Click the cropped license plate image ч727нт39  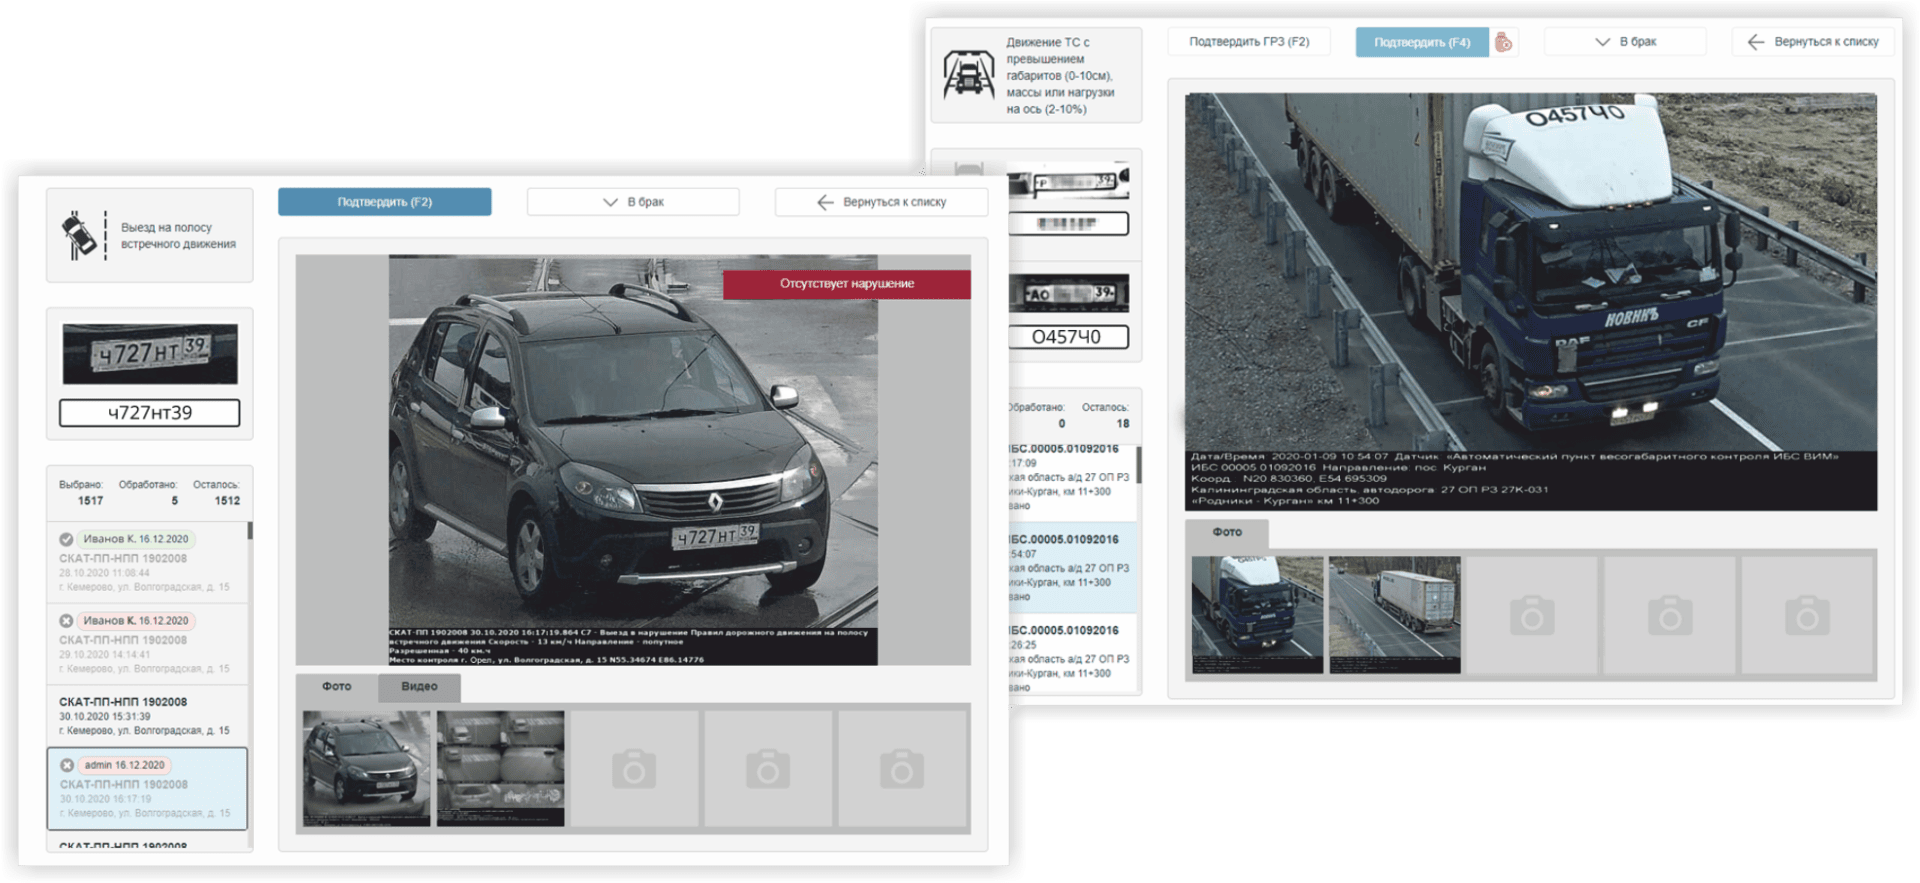[x=150, y=354]
